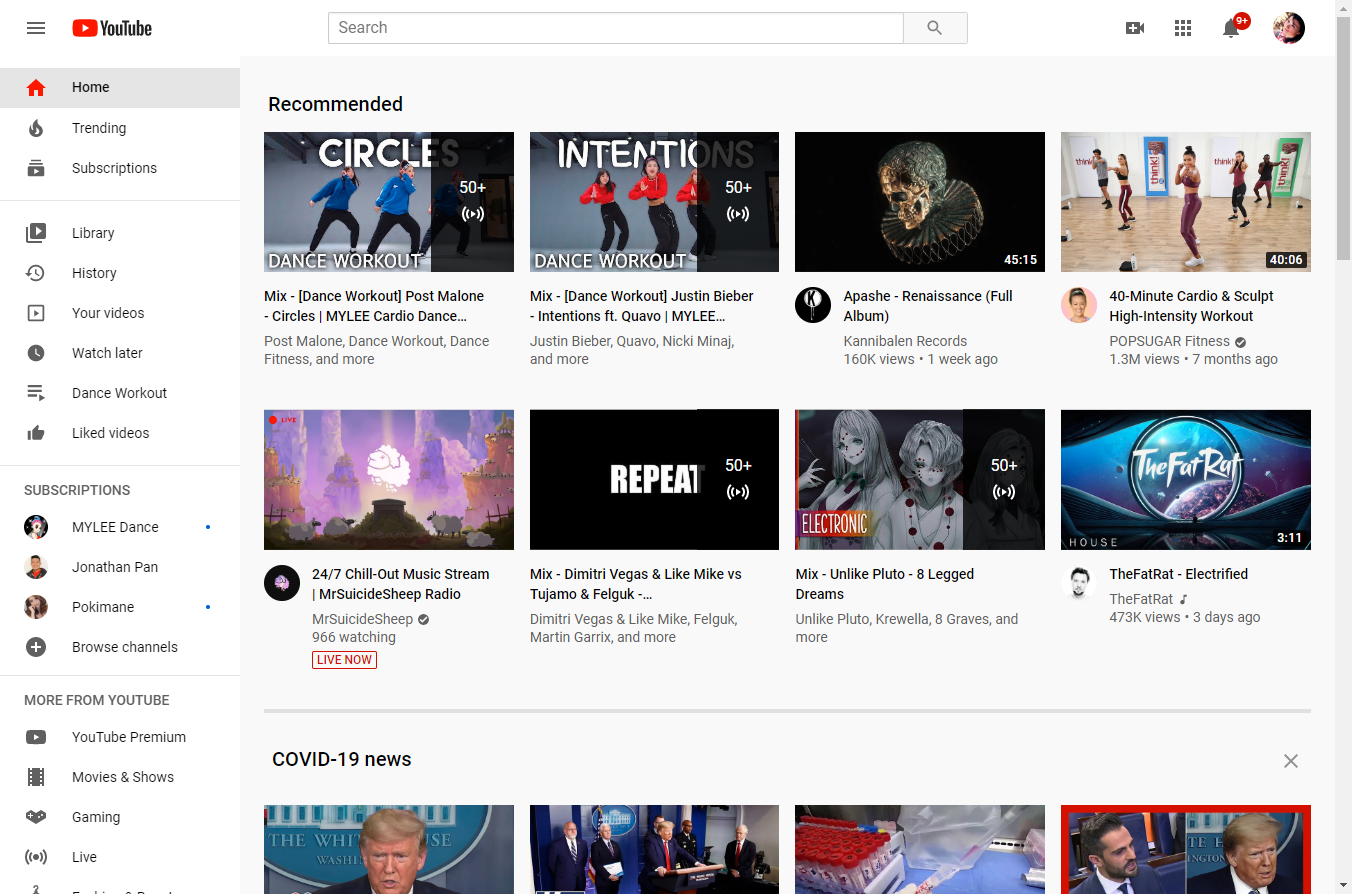Open title 'Apashe - Renaissance (Full Album)'

928,306
